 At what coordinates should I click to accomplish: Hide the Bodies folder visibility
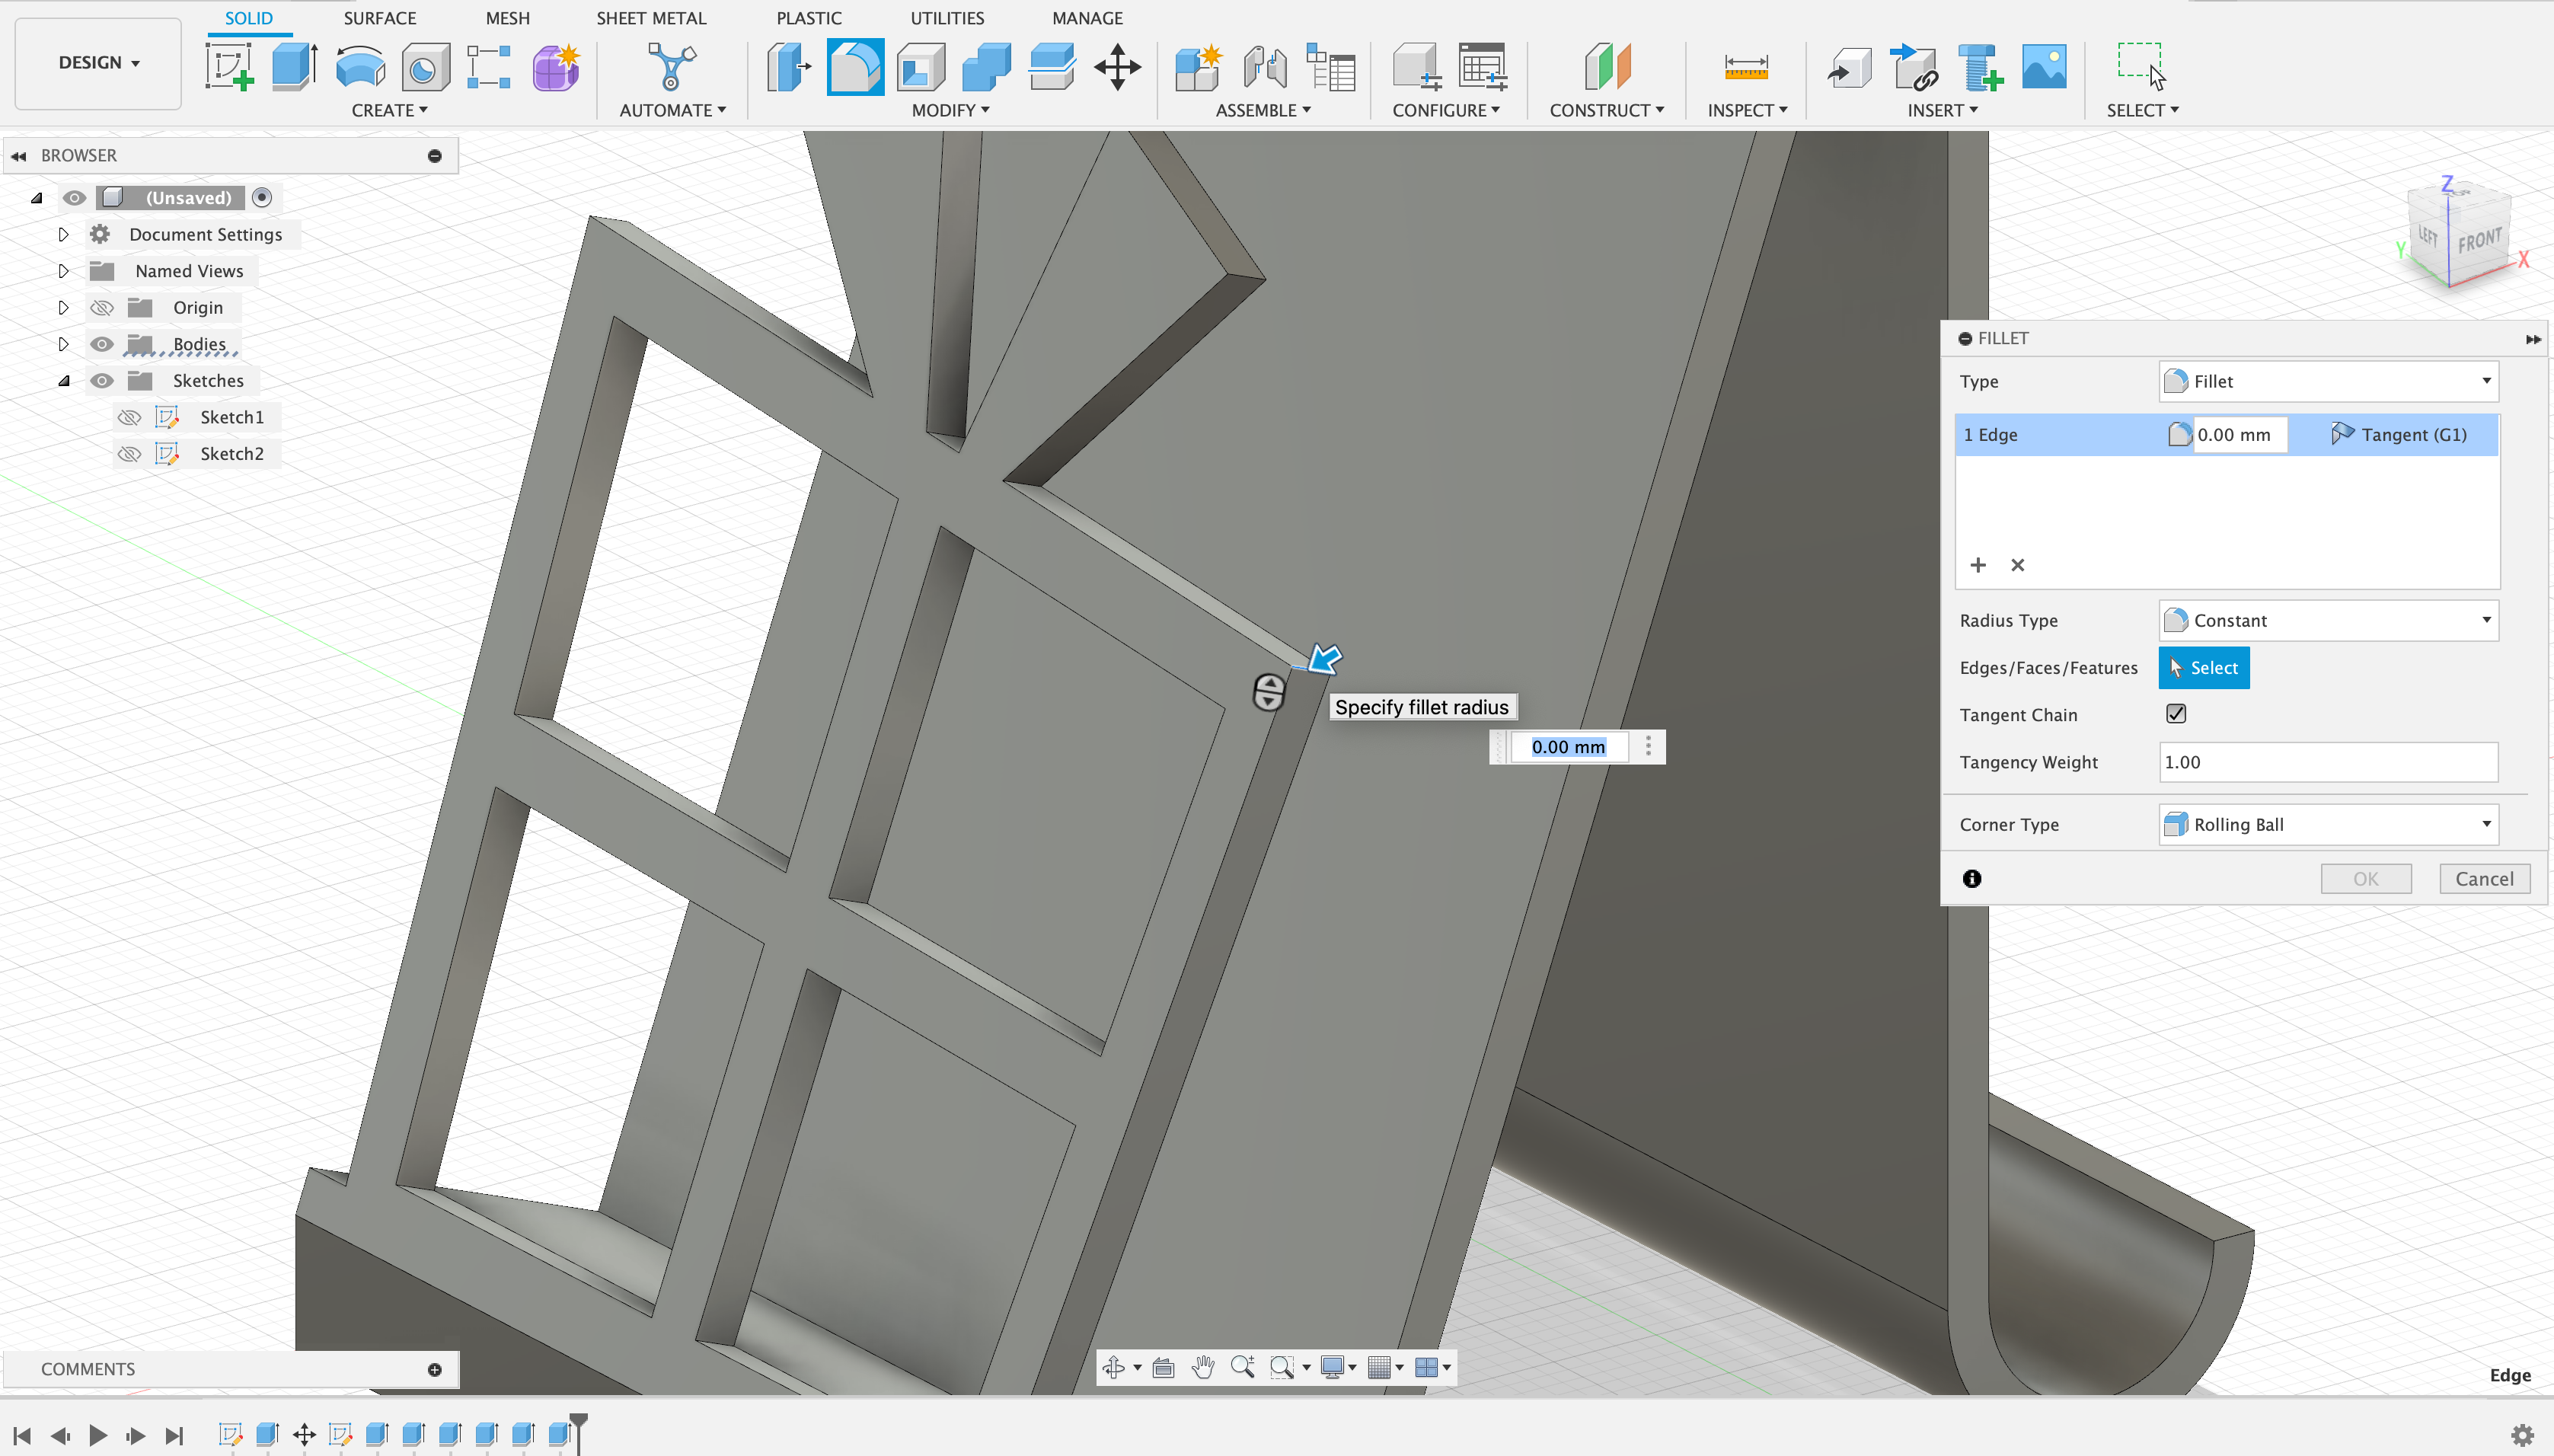pos(102,344)
